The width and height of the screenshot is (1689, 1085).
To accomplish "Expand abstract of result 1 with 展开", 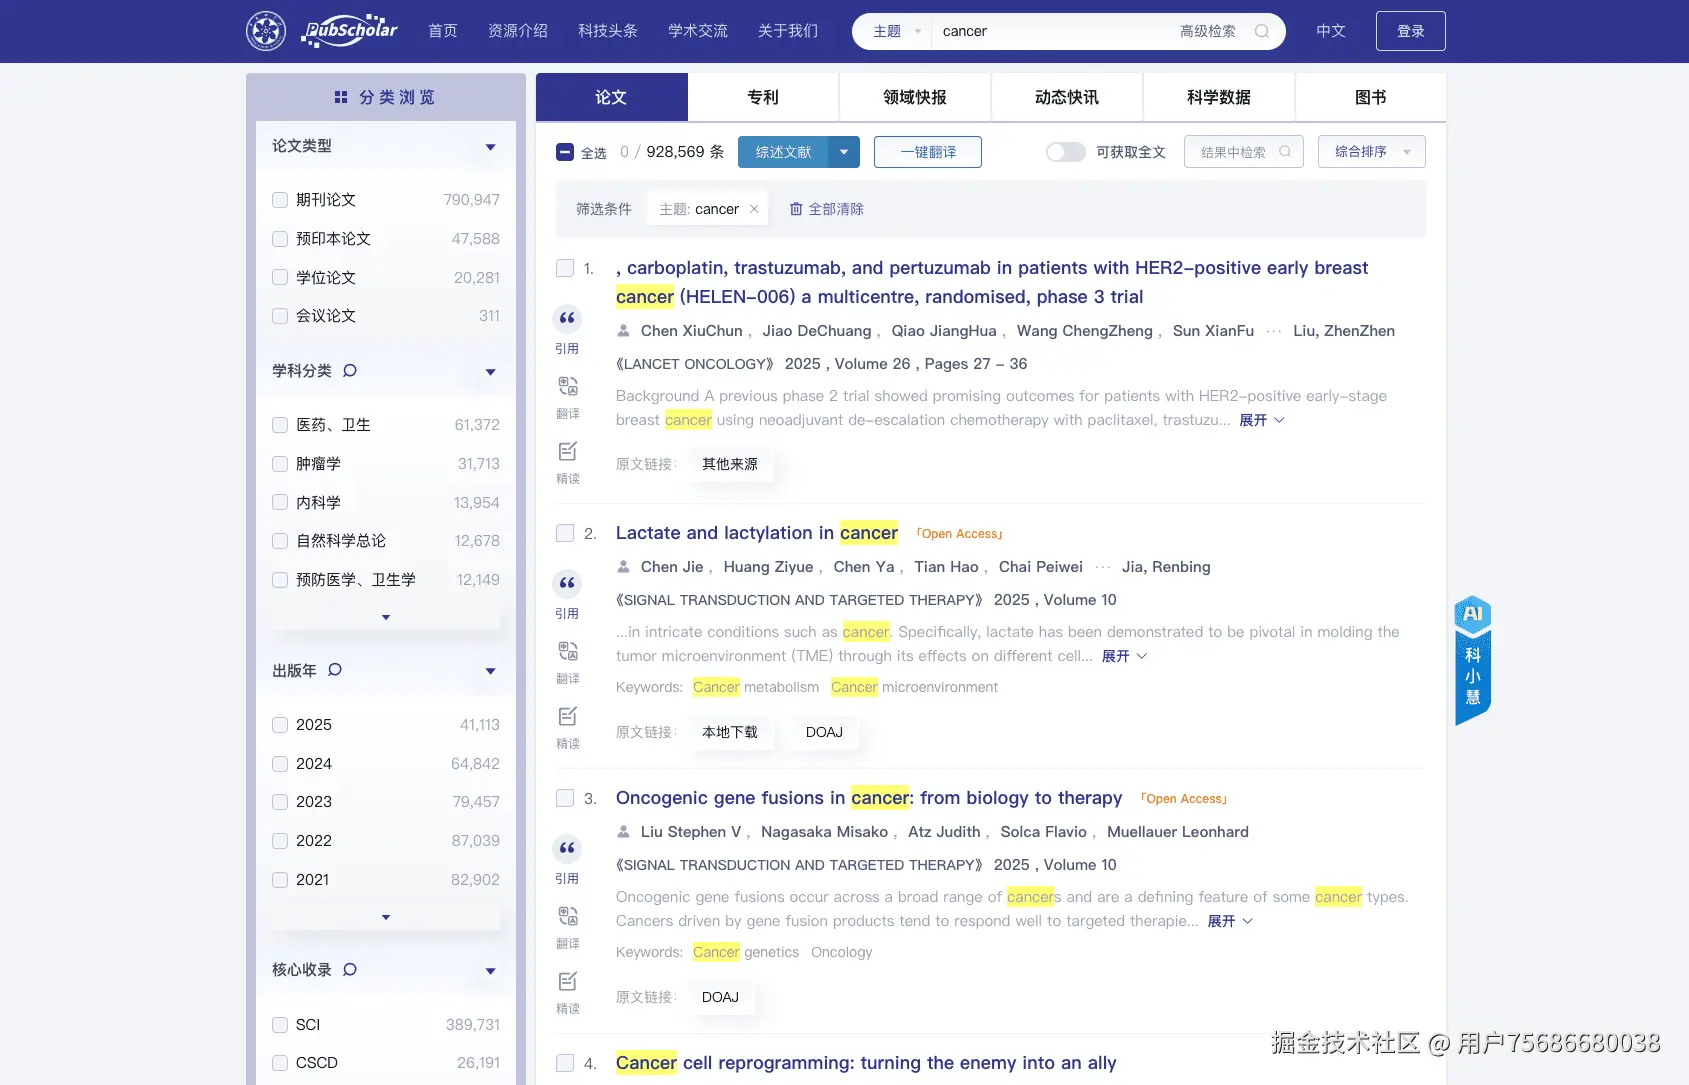I will (x=1262, y=420).
